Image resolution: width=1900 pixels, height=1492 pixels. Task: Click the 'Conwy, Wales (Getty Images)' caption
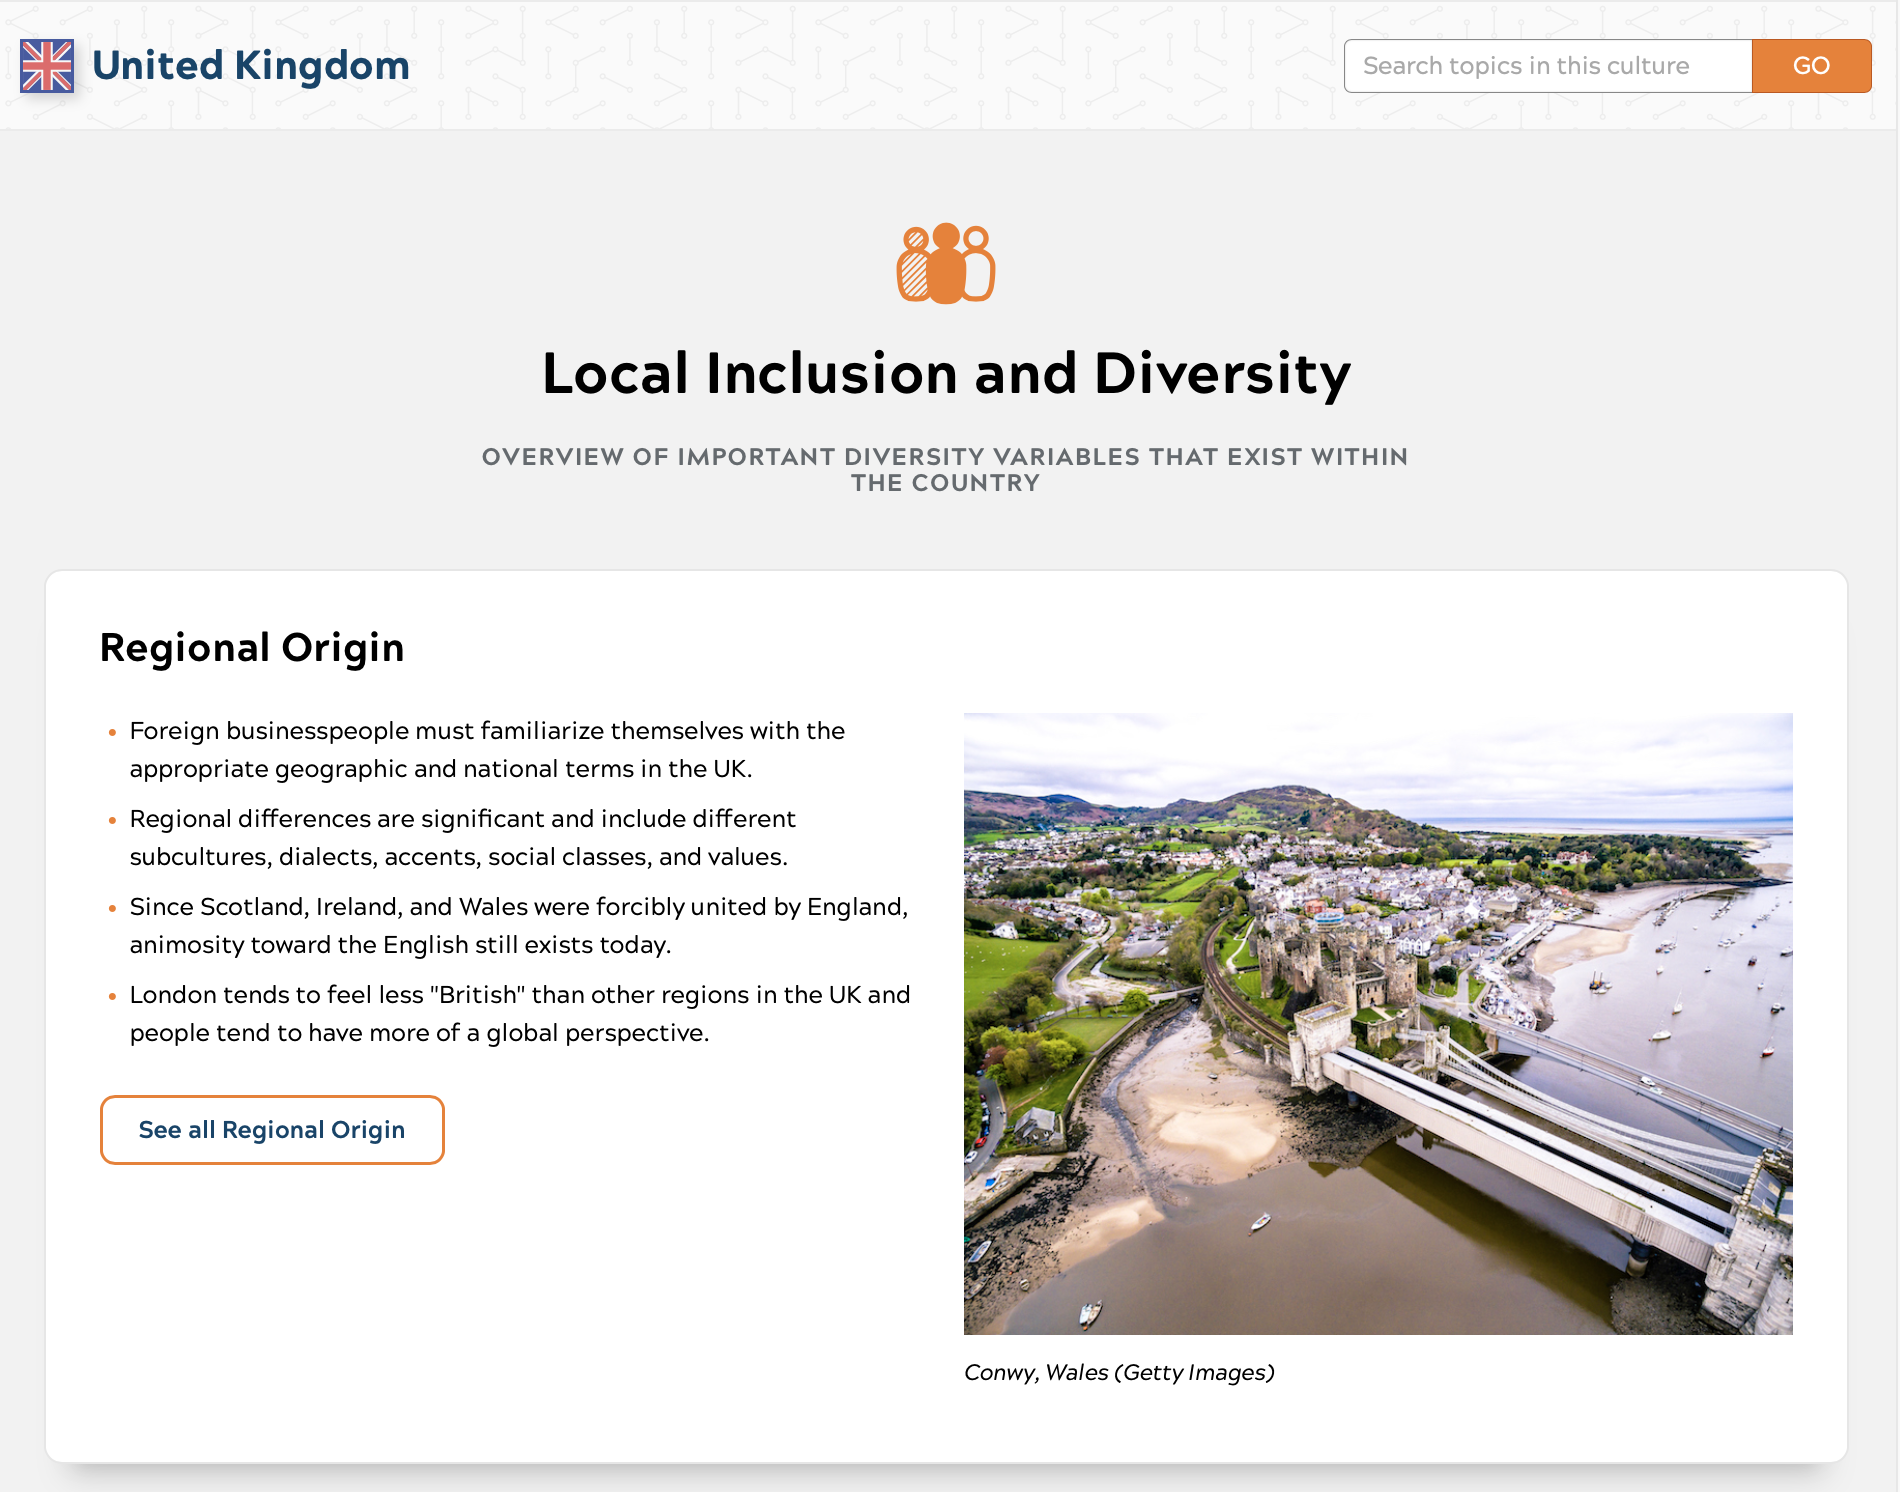1119,1372
